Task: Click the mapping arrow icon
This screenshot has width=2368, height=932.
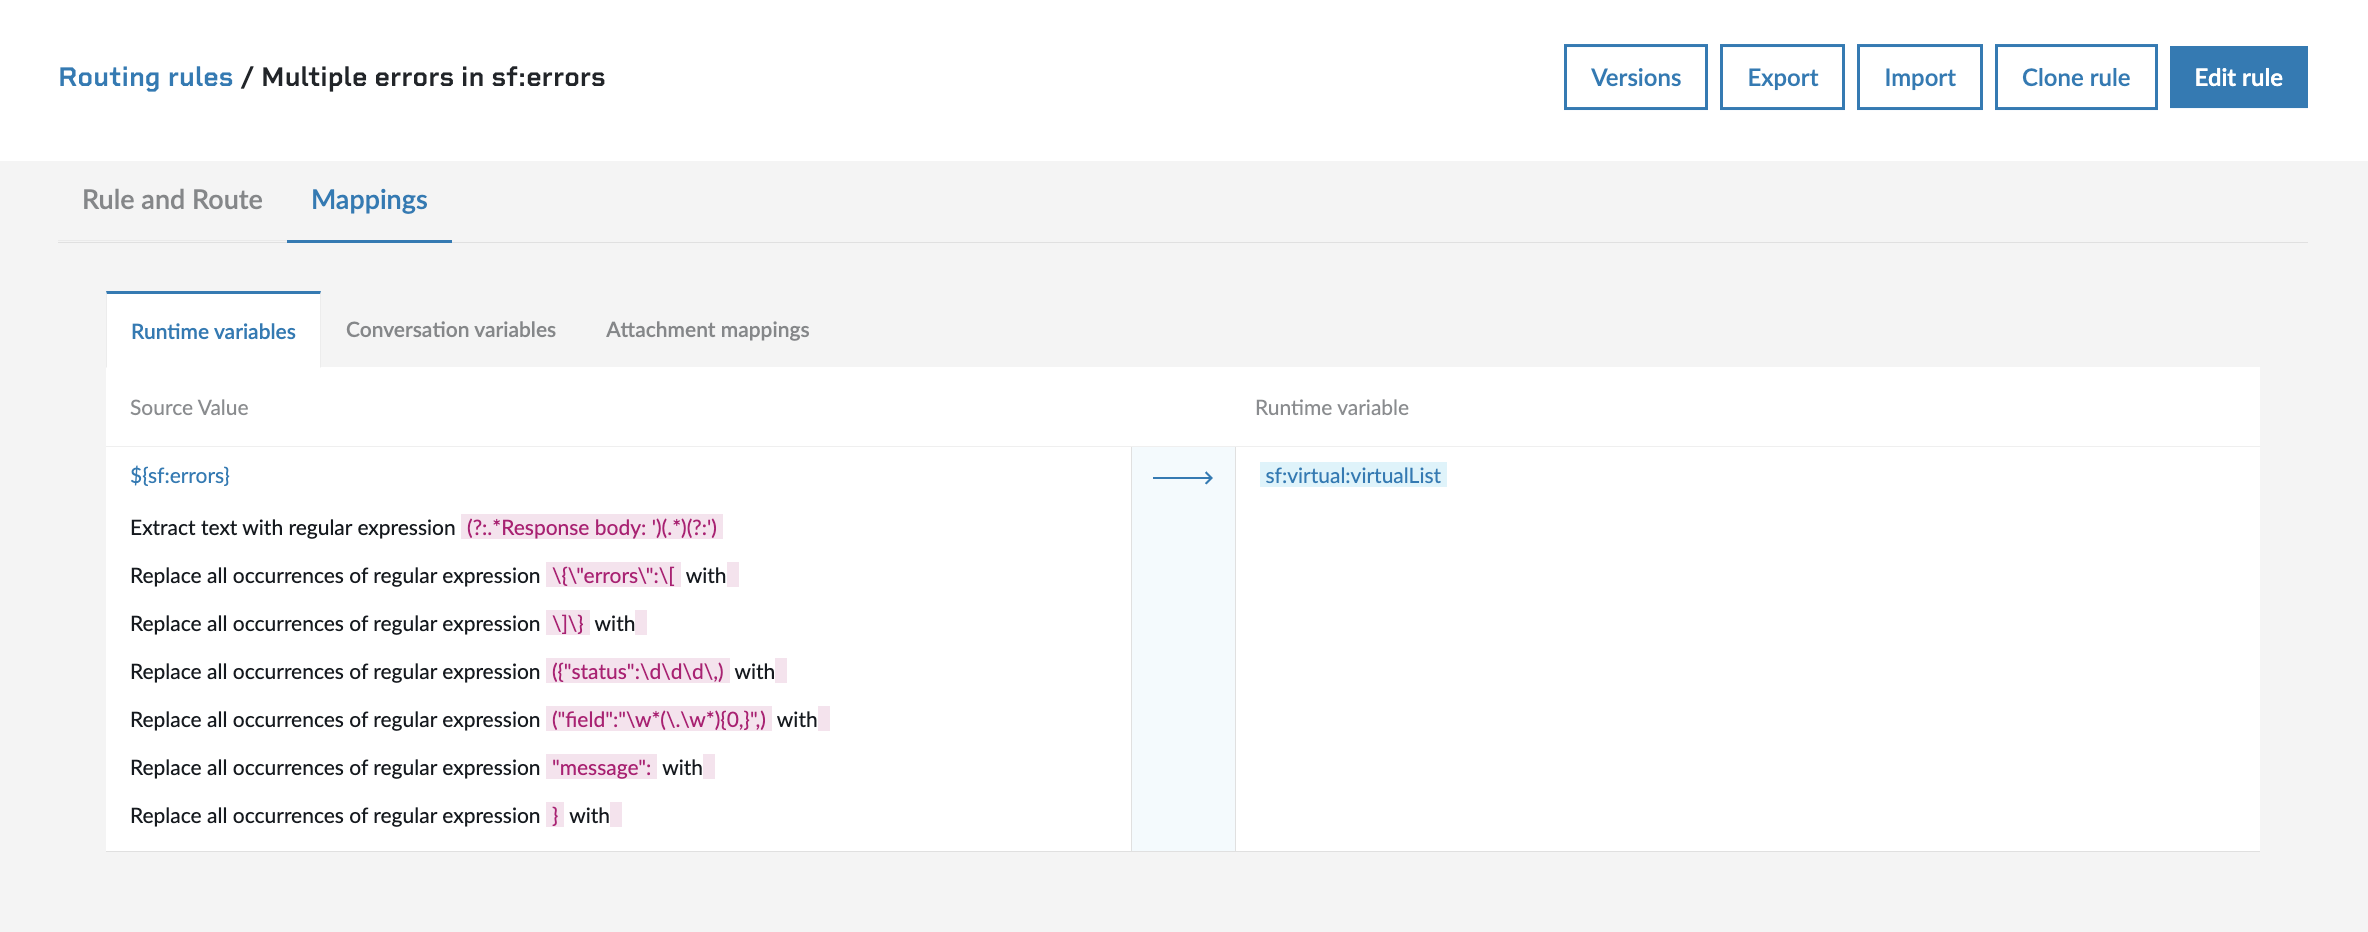Action: 1182,478
